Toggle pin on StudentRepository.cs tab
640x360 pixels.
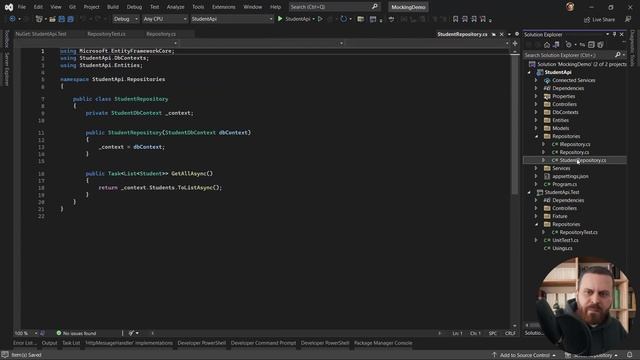click(494, 34)
